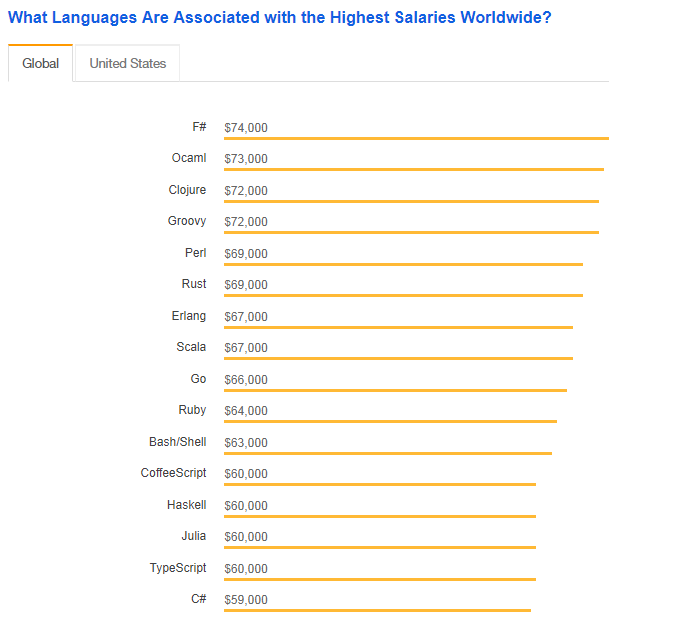
Task: Select the Perl salary bar
Action: click(x=403, y=264)
